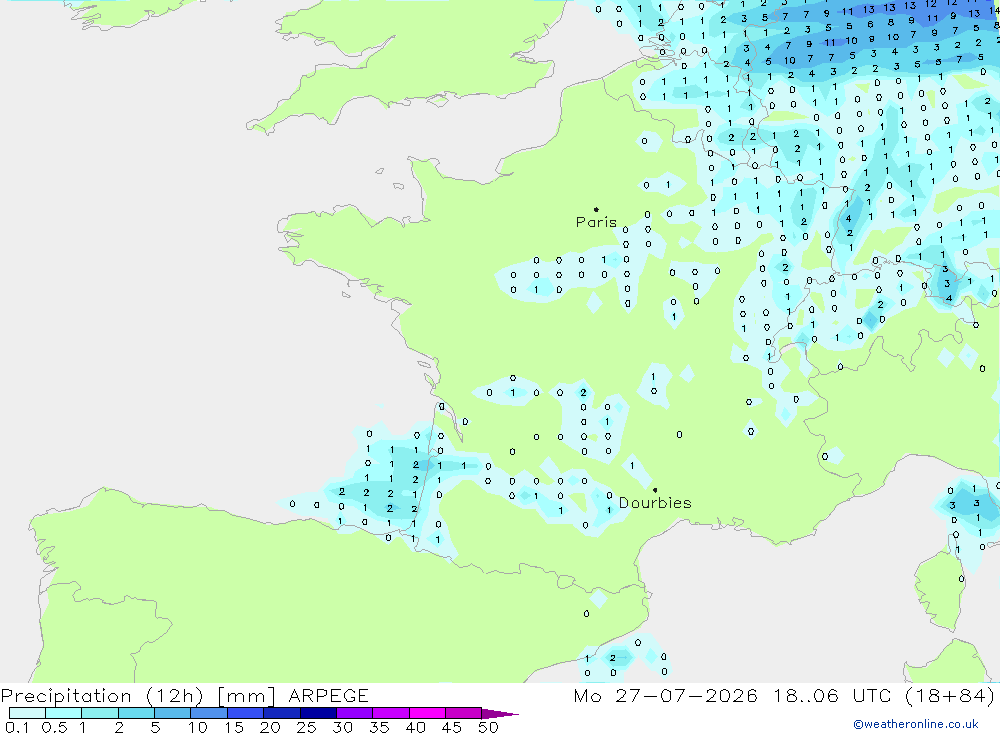Click the '18..06 UTC' time range
The width and height of the screenshot is (1000, 733).
832,696
